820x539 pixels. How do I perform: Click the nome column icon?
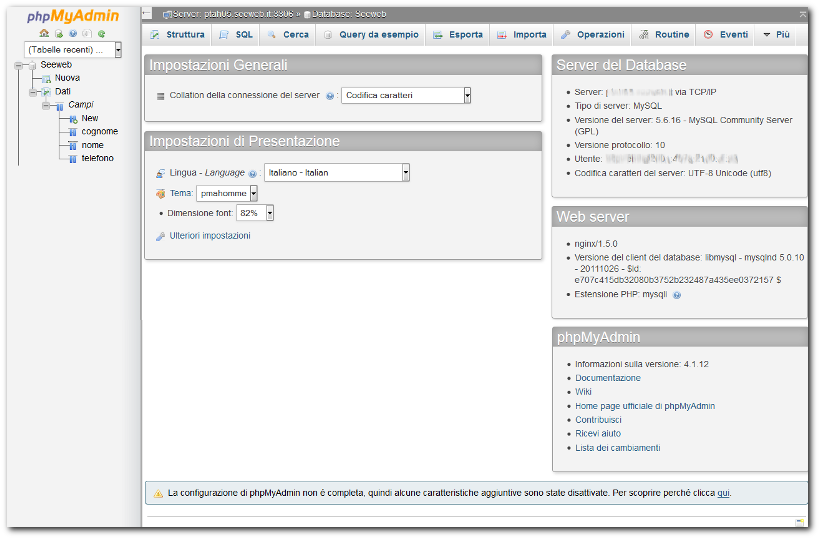[x=73, y=146]
